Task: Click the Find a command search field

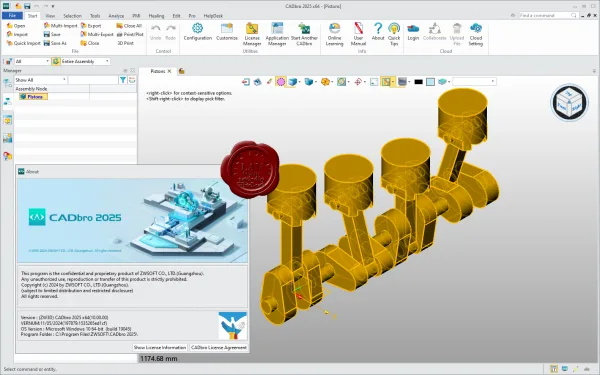Action: [x=548, y=15]
